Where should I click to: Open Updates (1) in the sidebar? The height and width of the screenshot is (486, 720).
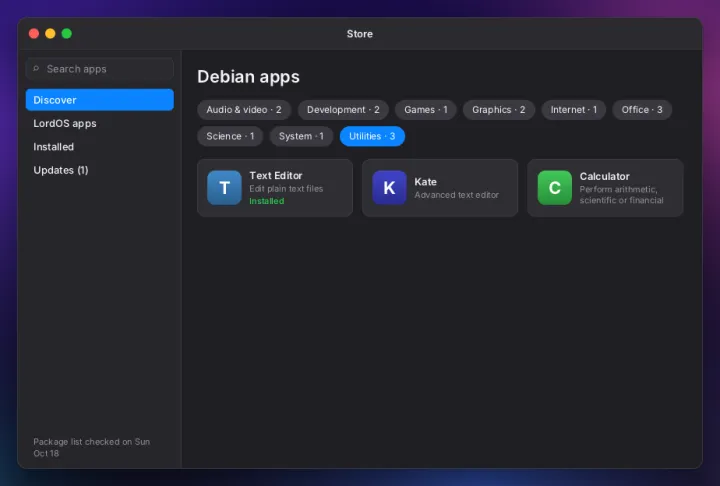click(100, 170)
